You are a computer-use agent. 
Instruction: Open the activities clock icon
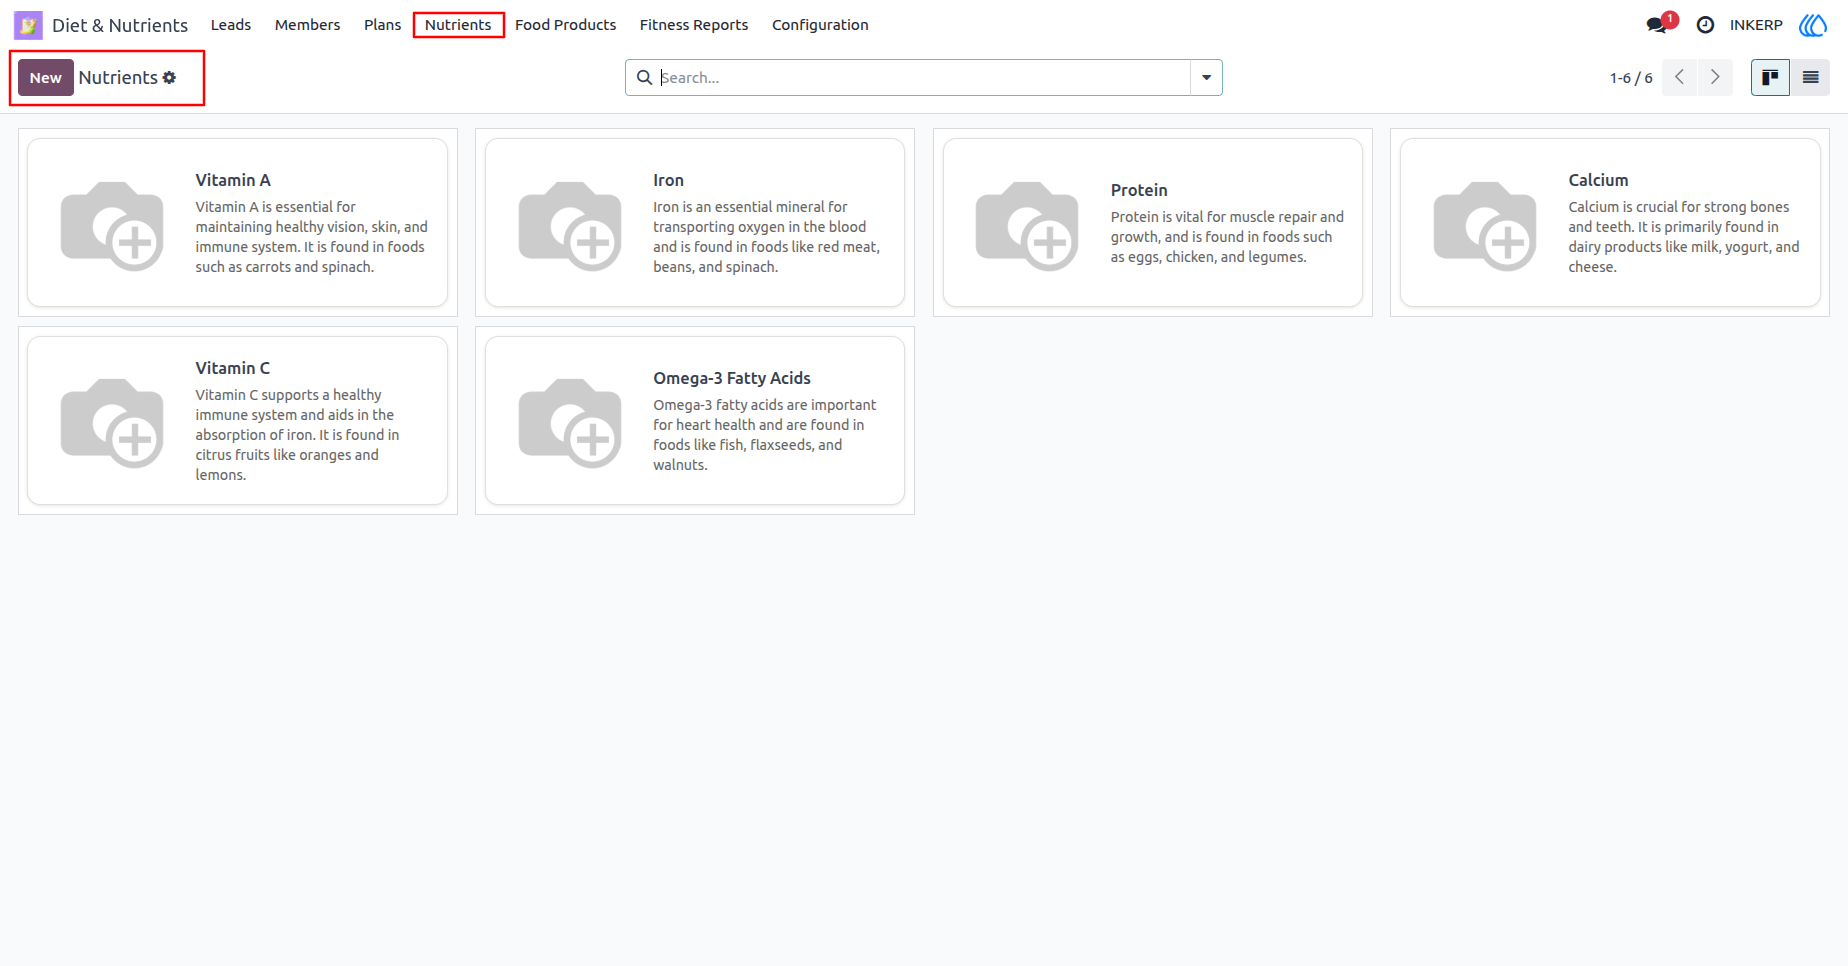(1705, 25)
